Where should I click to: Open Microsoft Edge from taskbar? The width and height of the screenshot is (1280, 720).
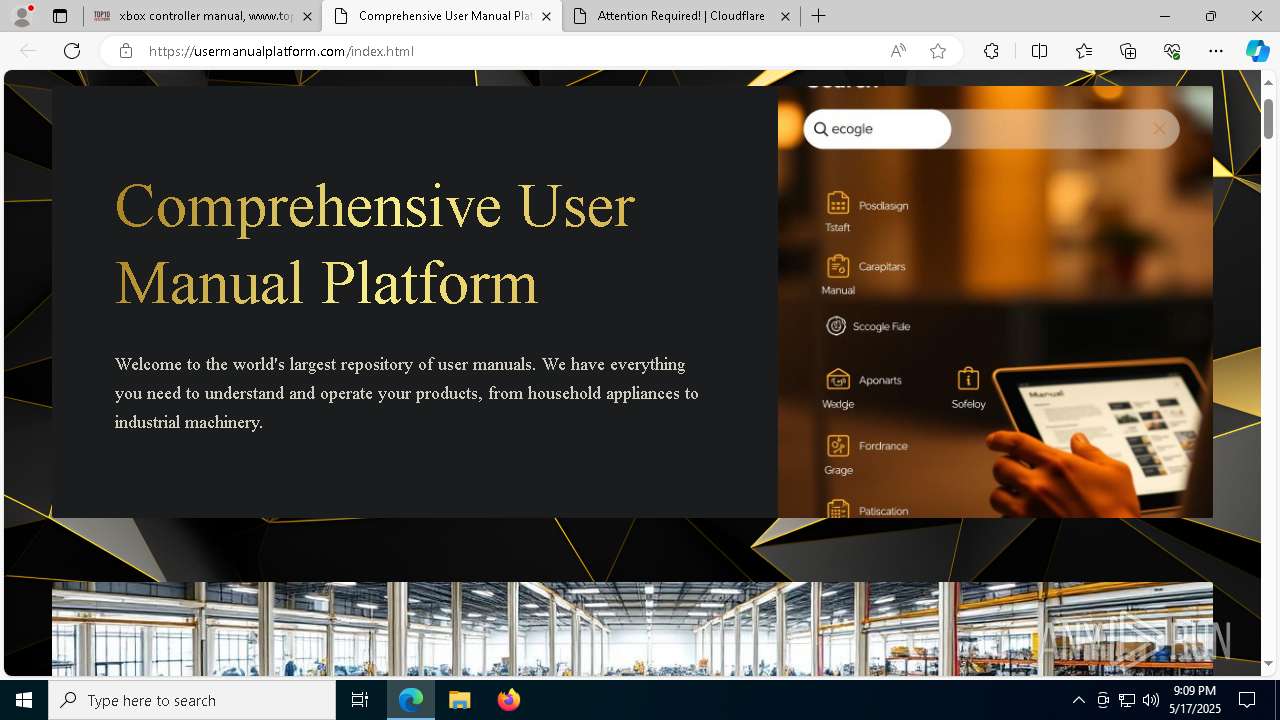[x=411, y=700]
